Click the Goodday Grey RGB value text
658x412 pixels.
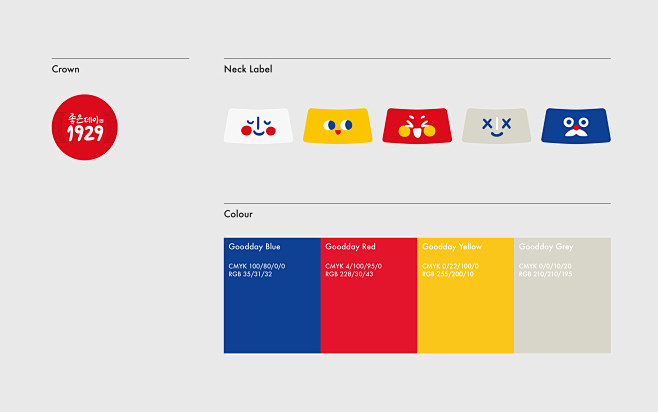545,273
